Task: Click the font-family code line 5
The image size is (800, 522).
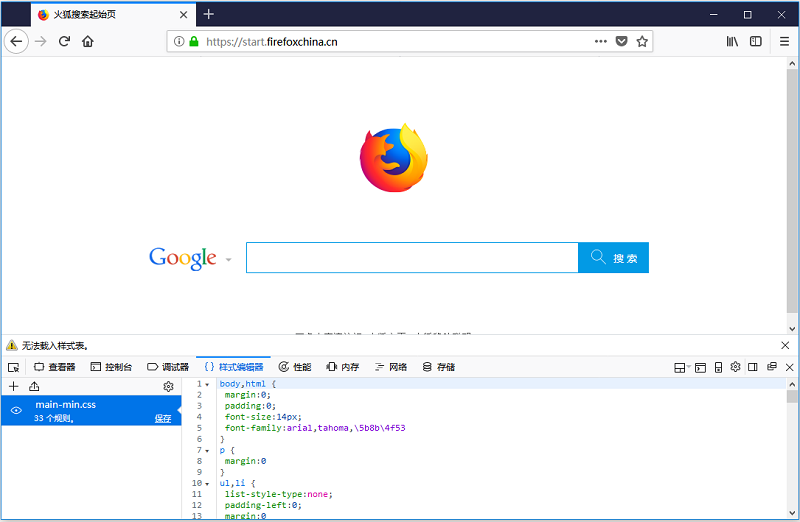Action: click(315, 428)
